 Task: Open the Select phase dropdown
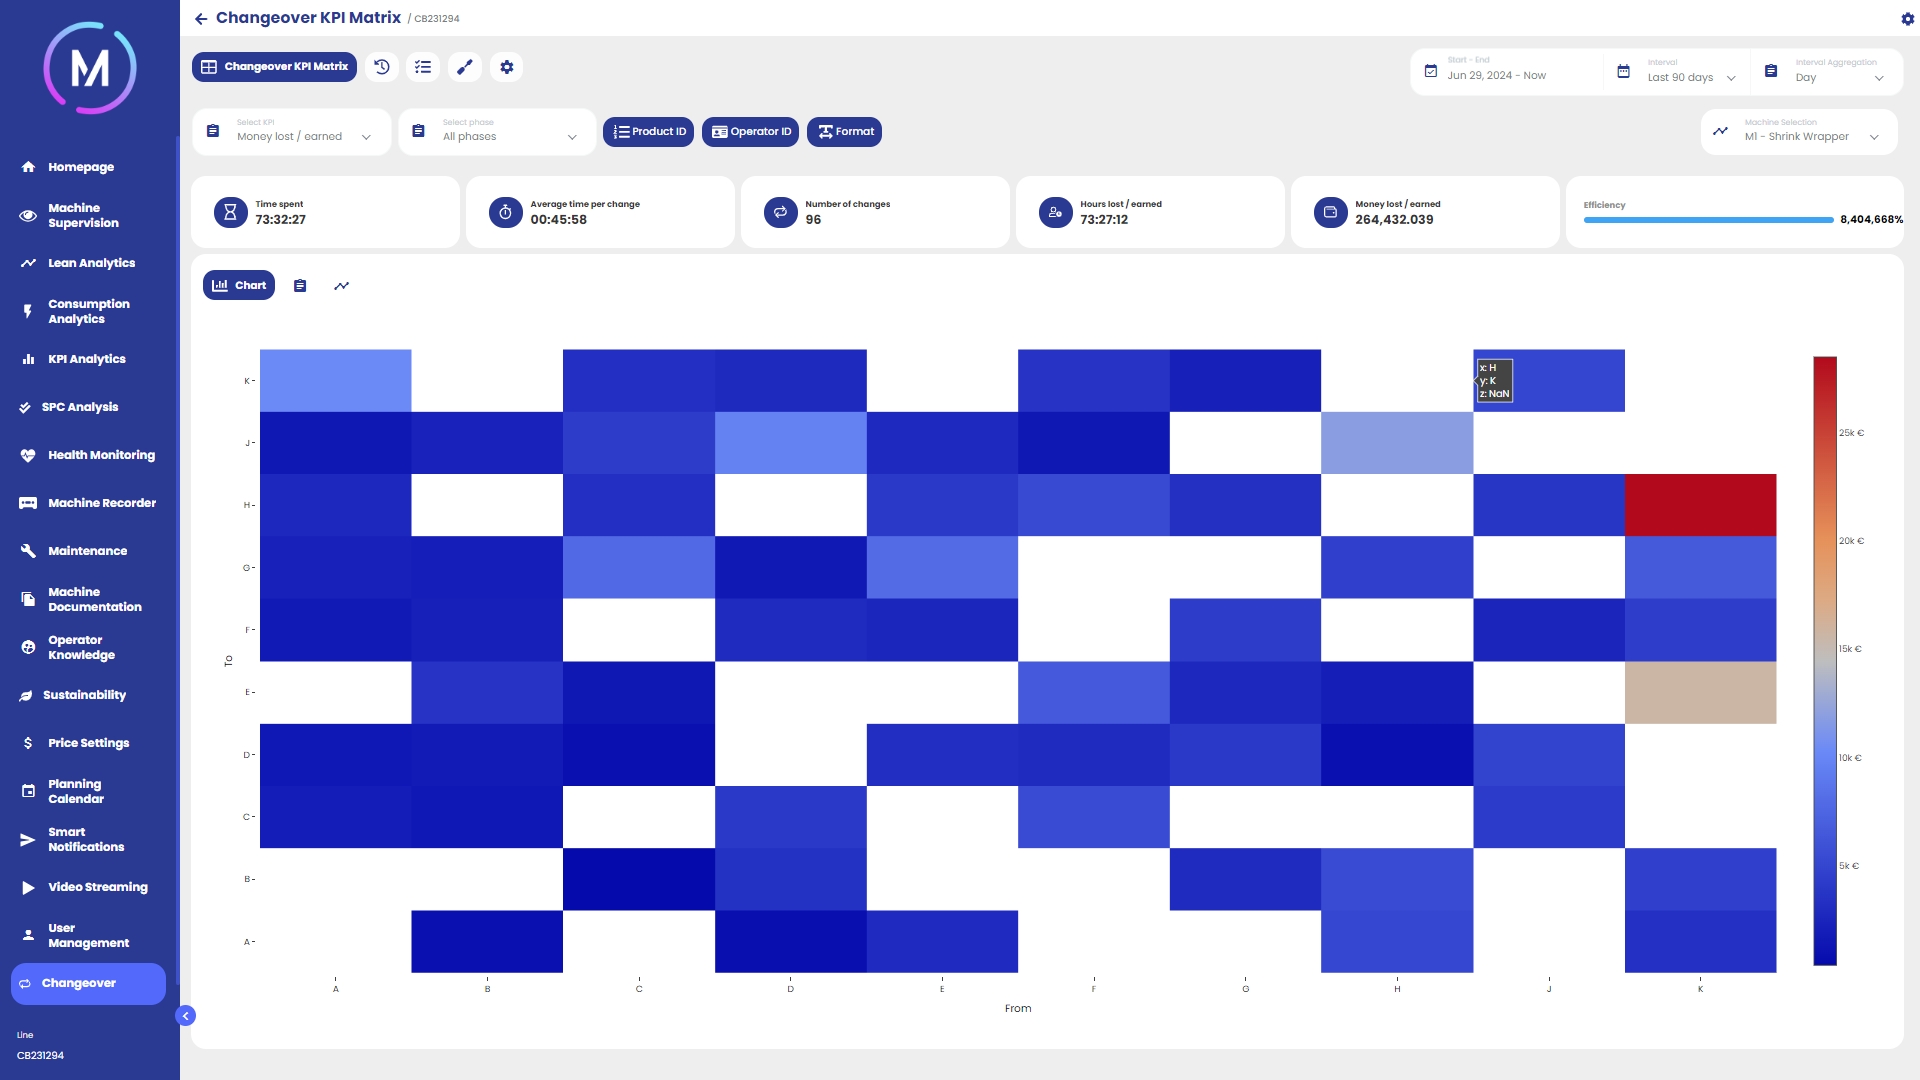point(497,132)
